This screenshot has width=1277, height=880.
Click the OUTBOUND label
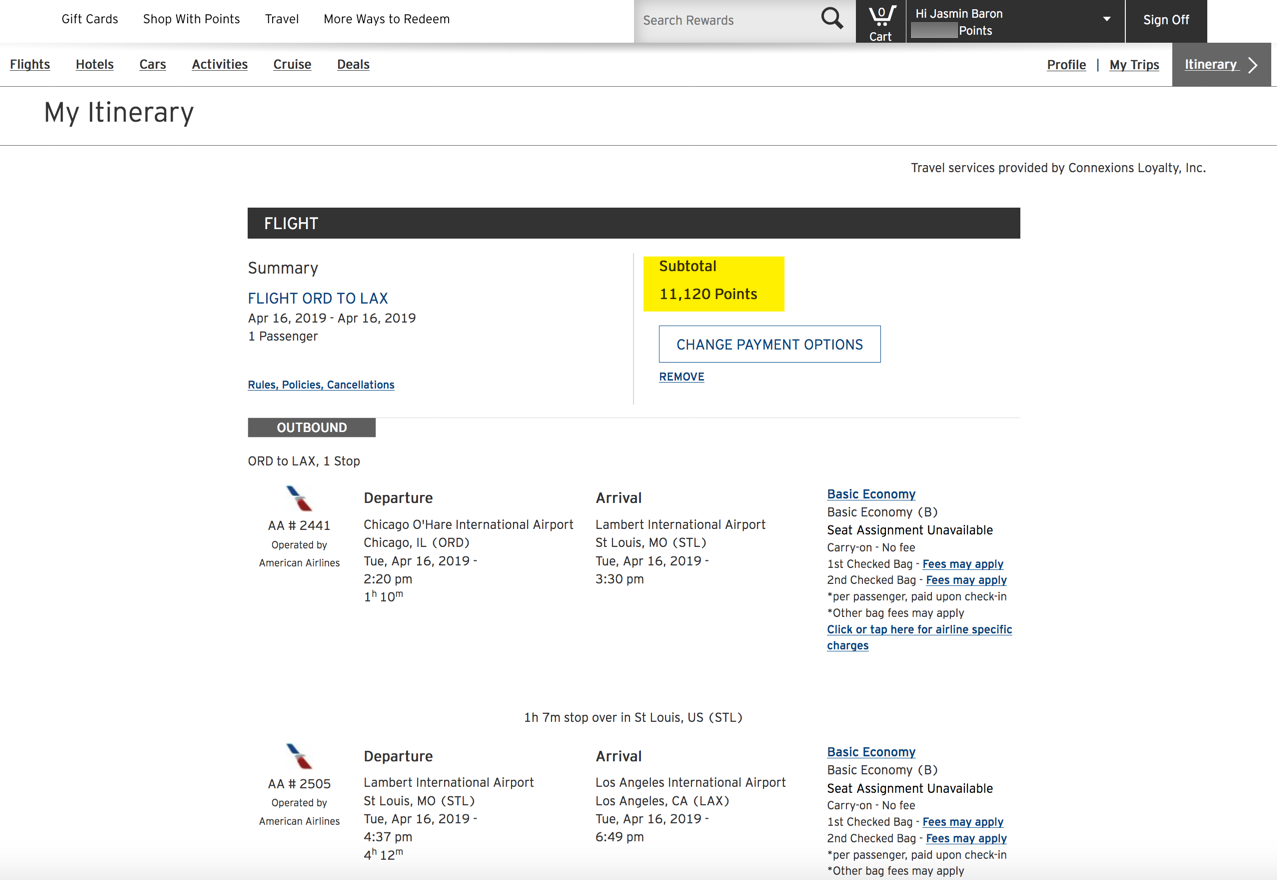[x=312, y=427]
